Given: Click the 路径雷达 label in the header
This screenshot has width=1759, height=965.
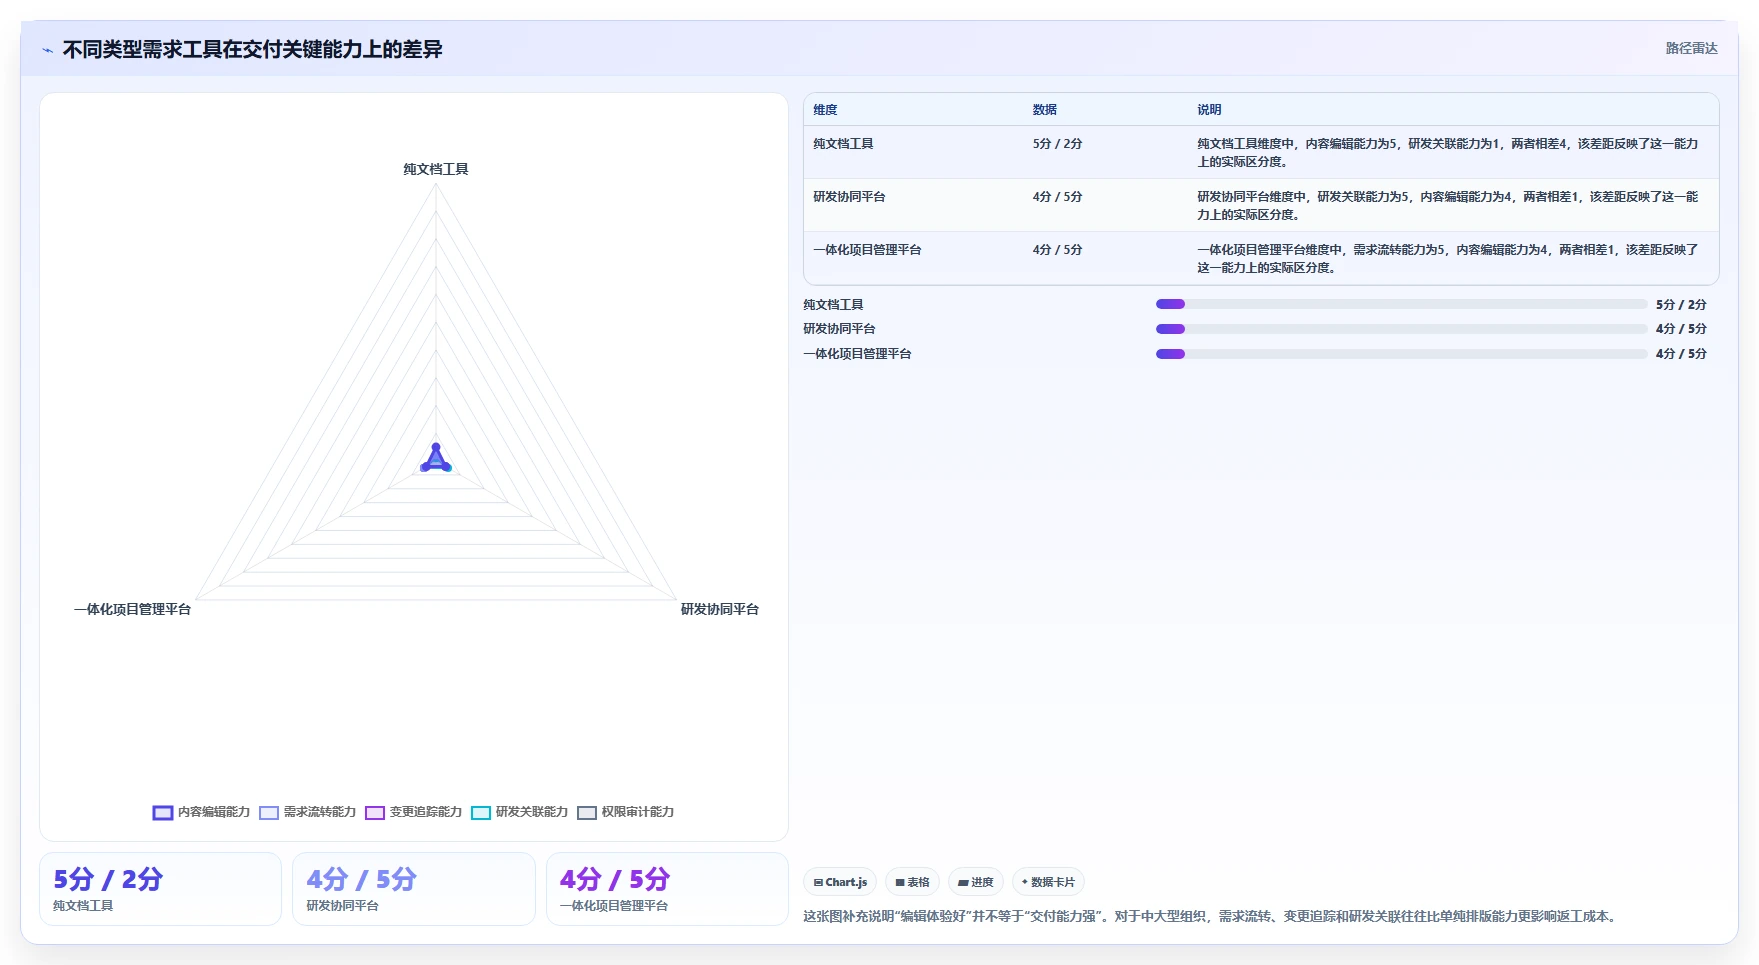Looking at the screenshot, I should tap(1691, 48).
